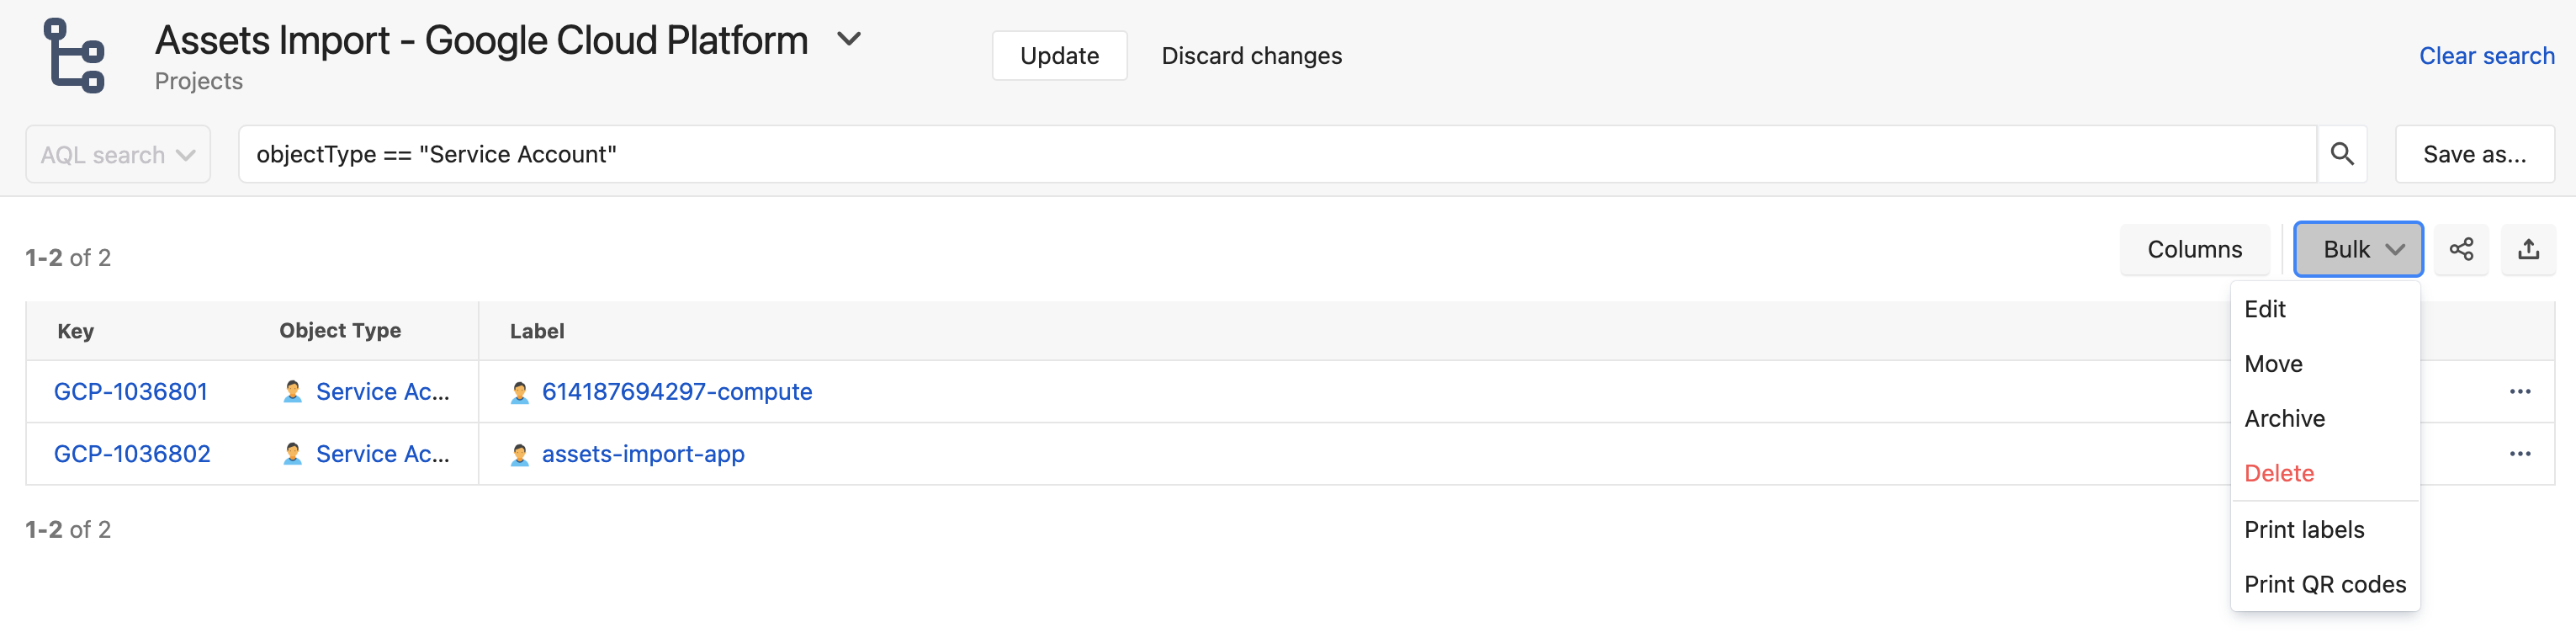
Task: Click service account icon beside assets-import-app
Action: (520, 455)
